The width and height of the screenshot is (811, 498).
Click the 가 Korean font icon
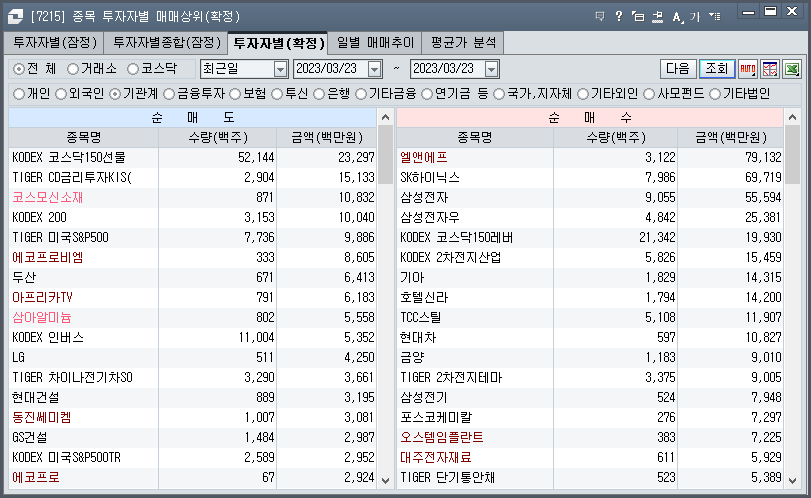pyautogui.click(x=695, y=17)
